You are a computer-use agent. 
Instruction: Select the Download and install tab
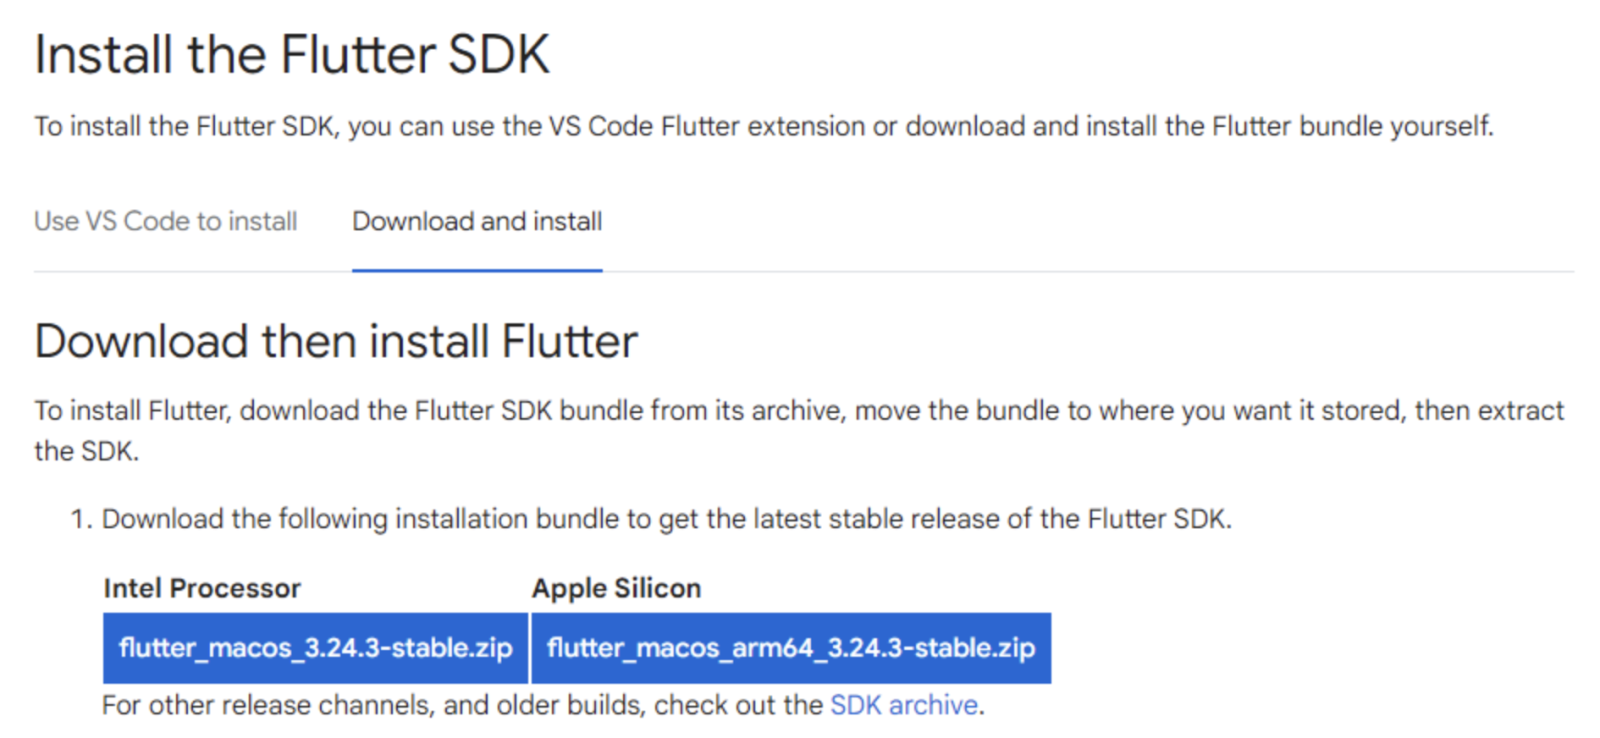click(477, 221)
